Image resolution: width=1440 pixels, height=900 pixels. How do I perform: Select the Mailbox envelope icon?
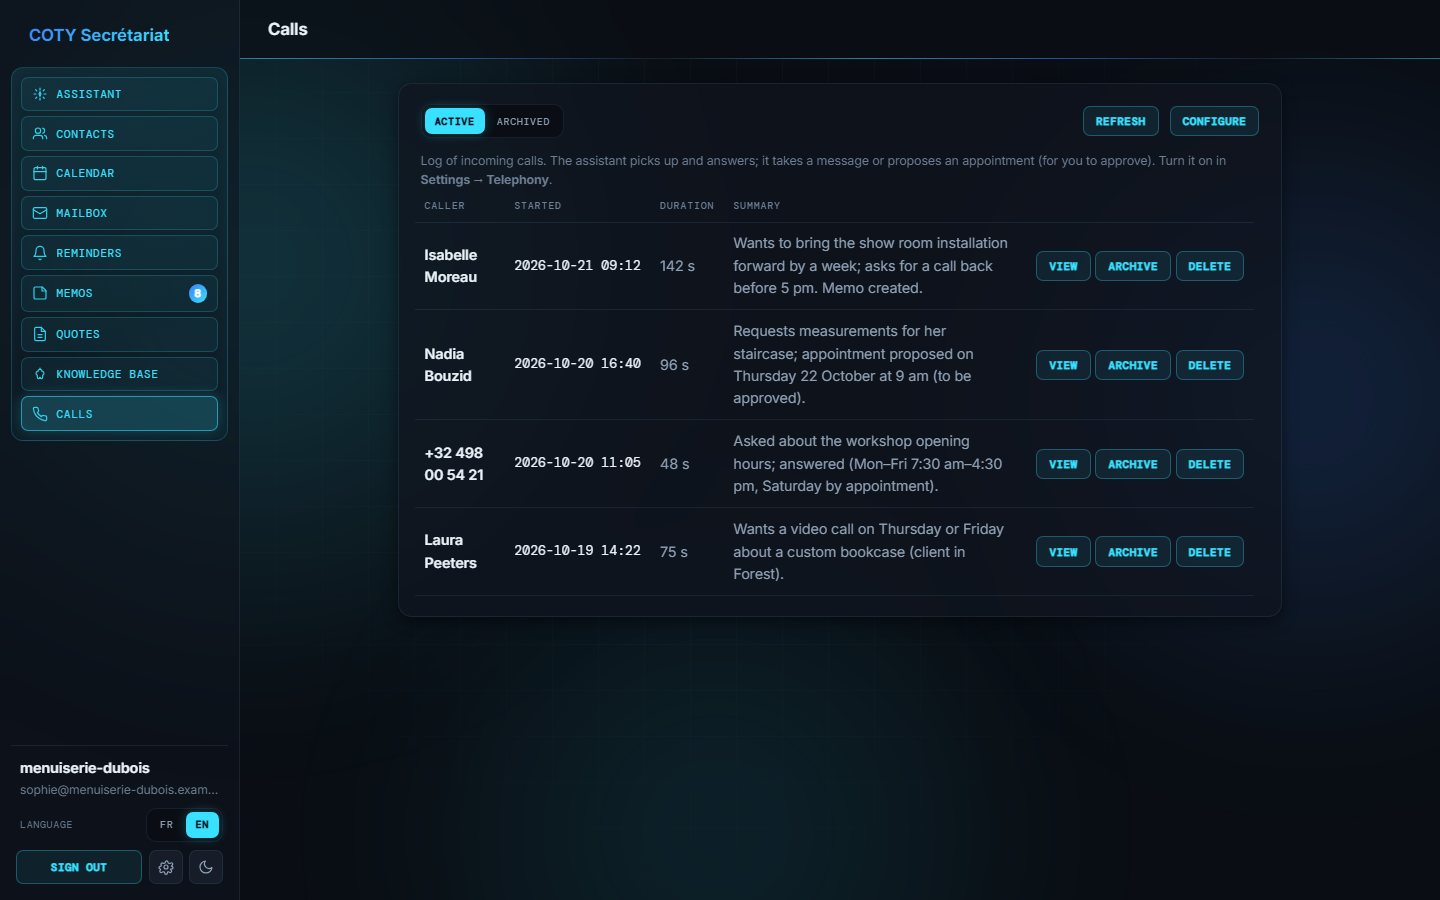(x=40, y=213)
